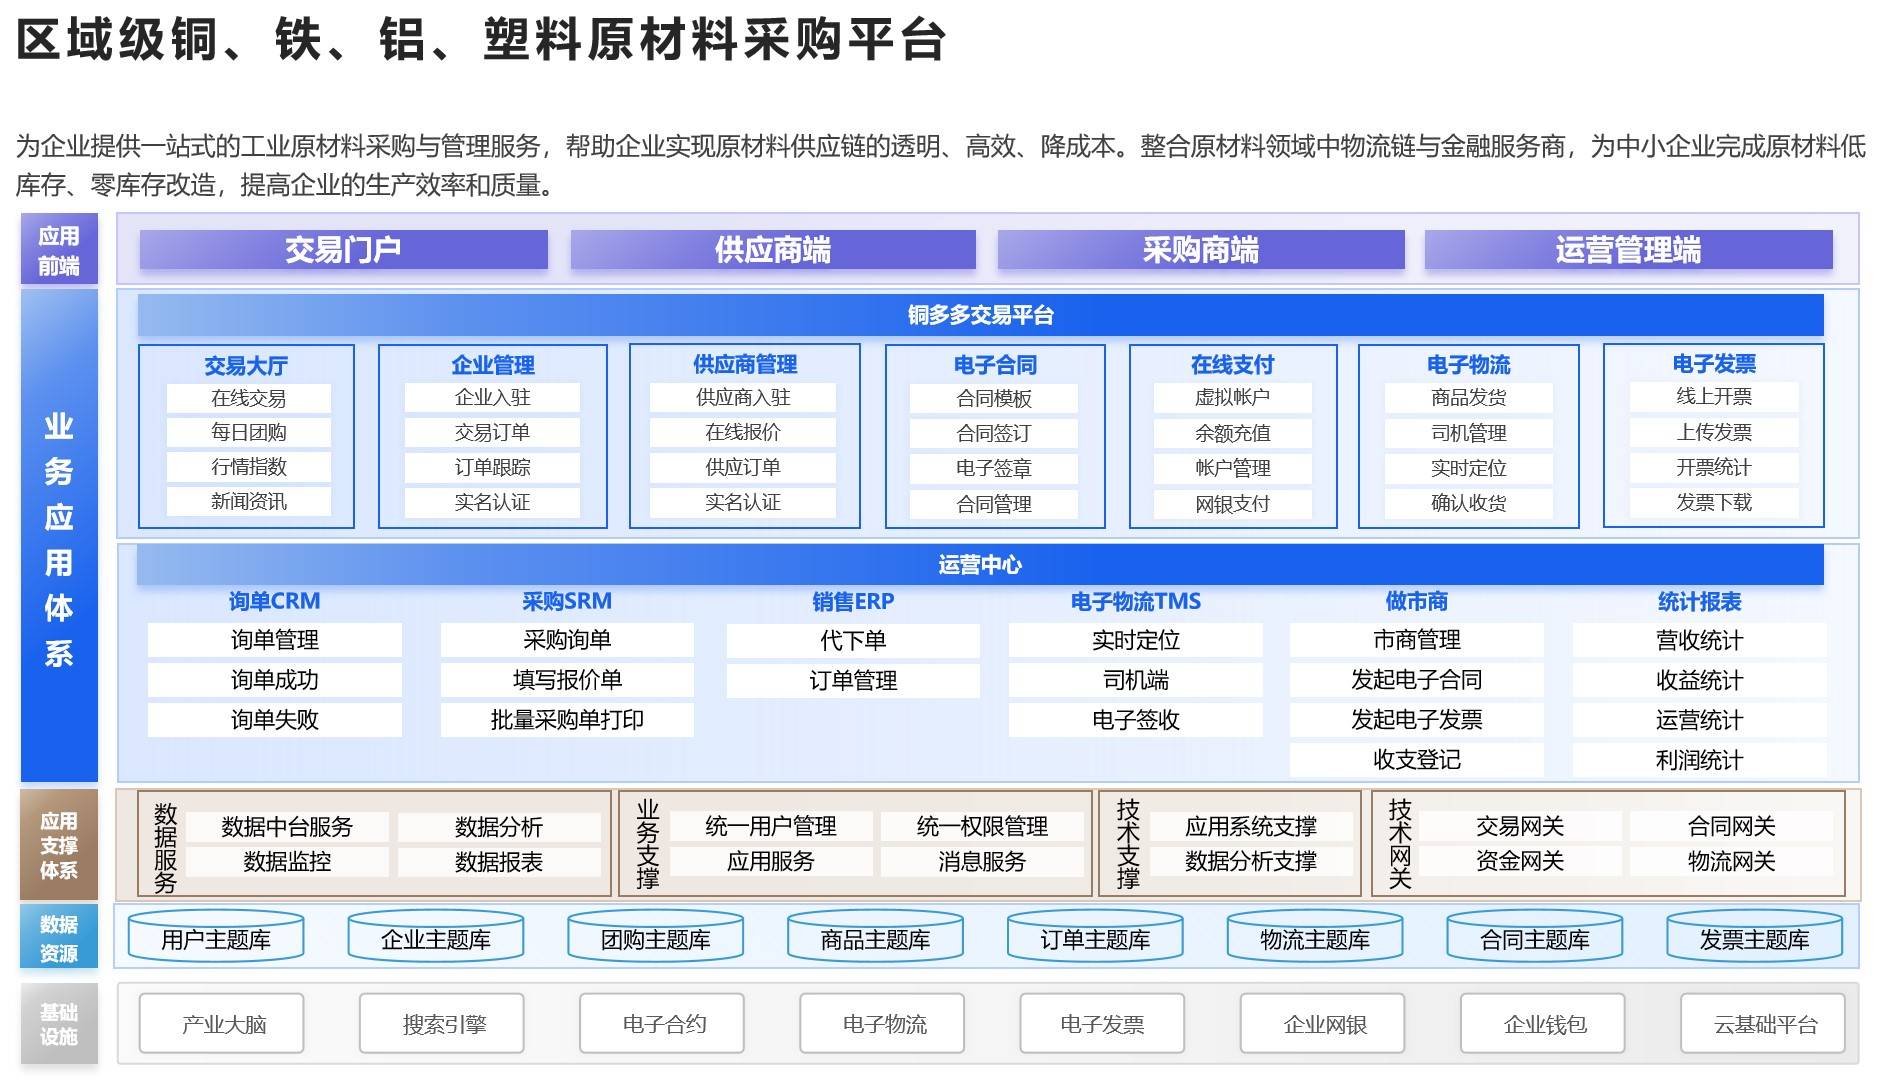The image size is (1897, 1081).
Task: Select the 交易门户 front-end block
Action: pos(343,250)
